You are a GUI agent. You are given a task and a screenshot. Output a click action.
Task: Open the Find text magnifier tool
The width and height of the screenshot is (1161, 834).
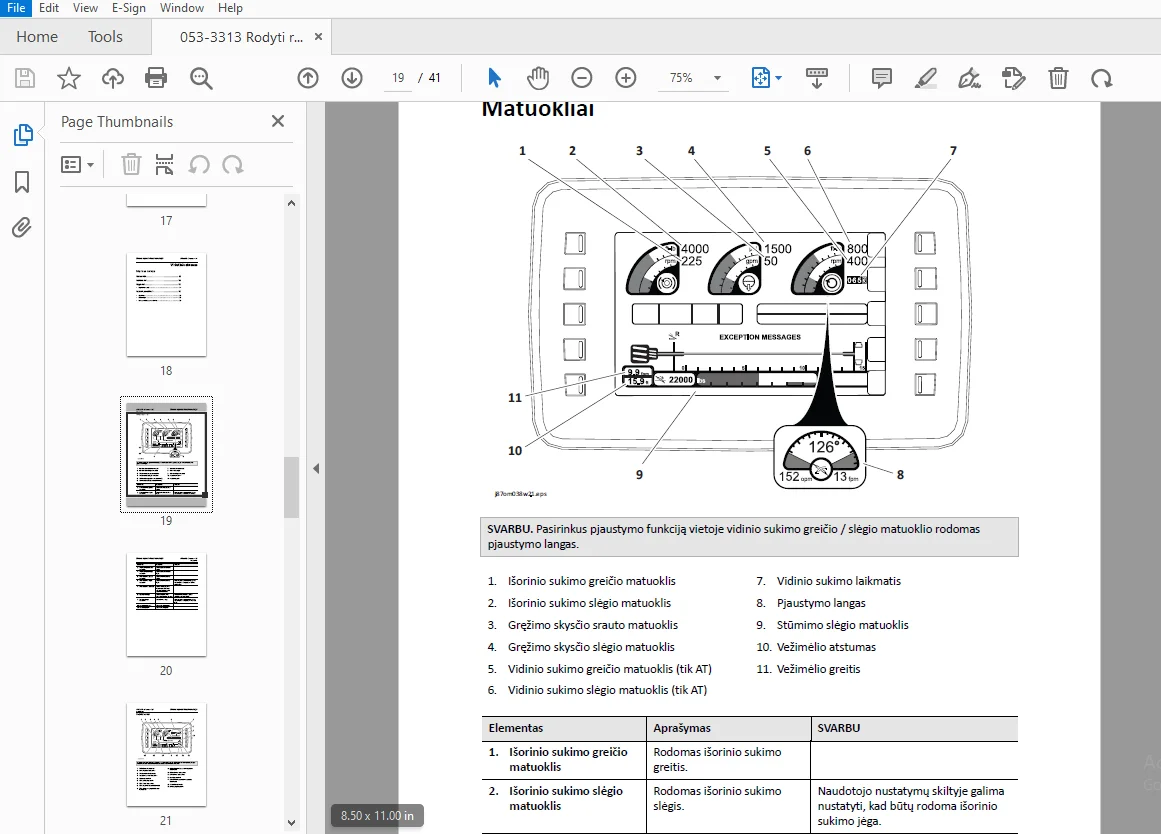click(x=201, y=78)
